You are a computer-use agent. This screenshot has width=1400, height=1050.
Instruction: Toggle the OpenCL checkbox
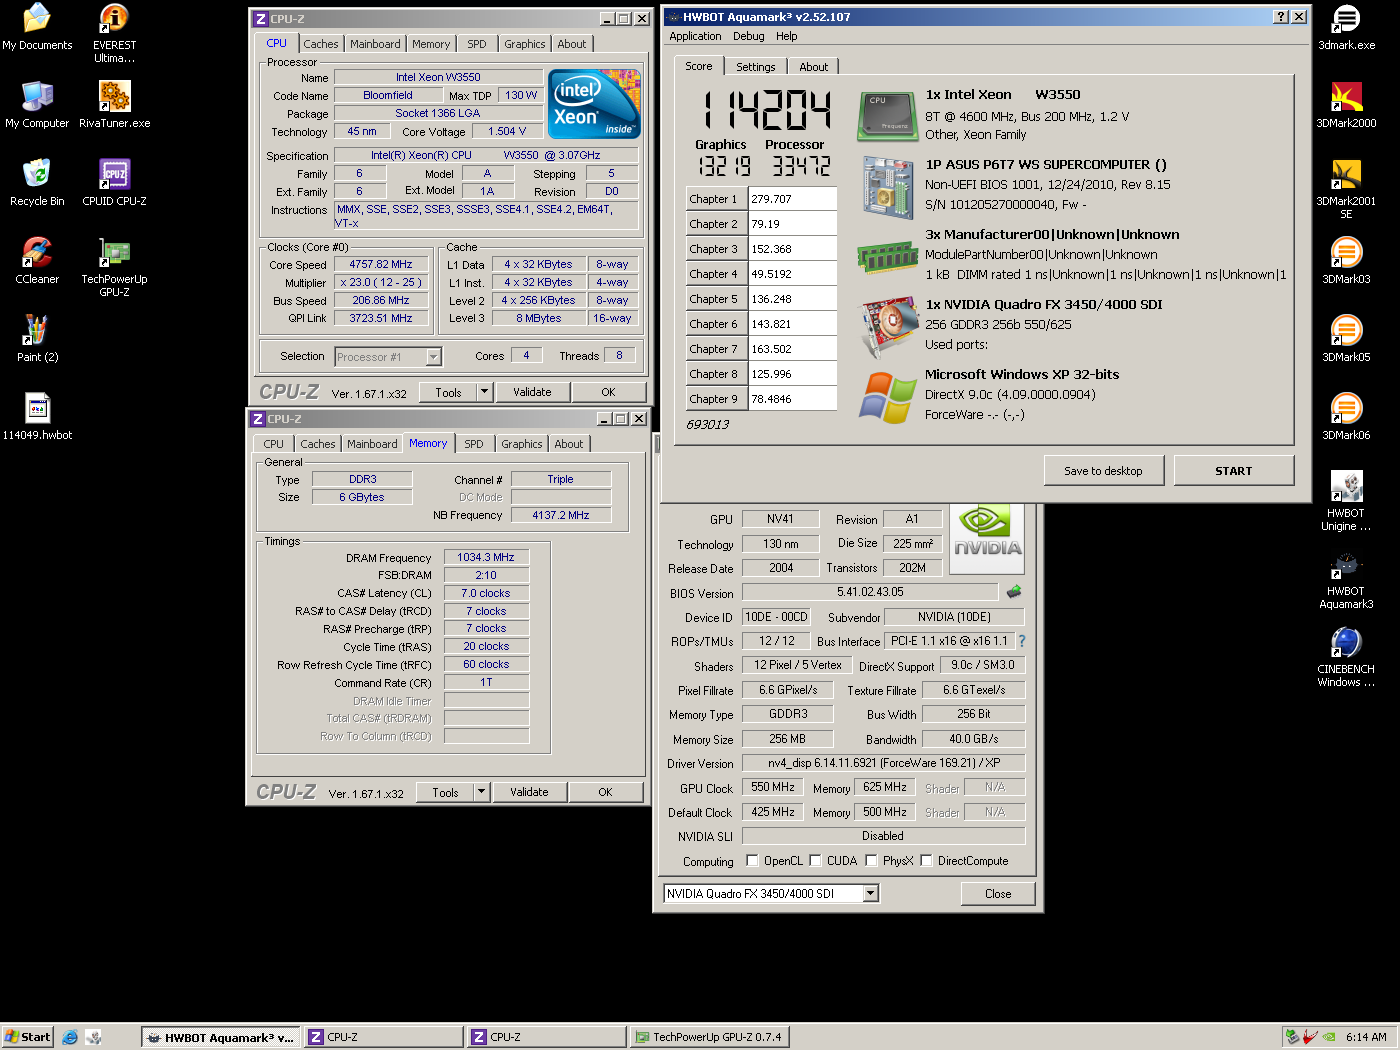coord(752,860)
